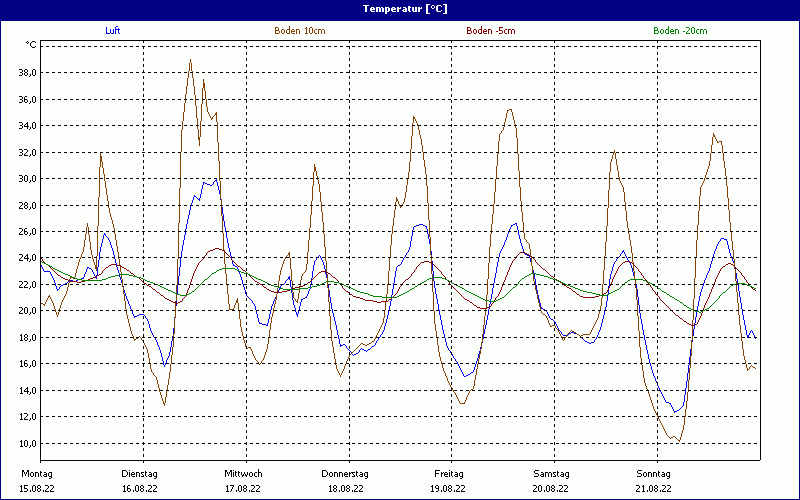Select the 30,0 y-axis tick label

click(x=27, y=179)
